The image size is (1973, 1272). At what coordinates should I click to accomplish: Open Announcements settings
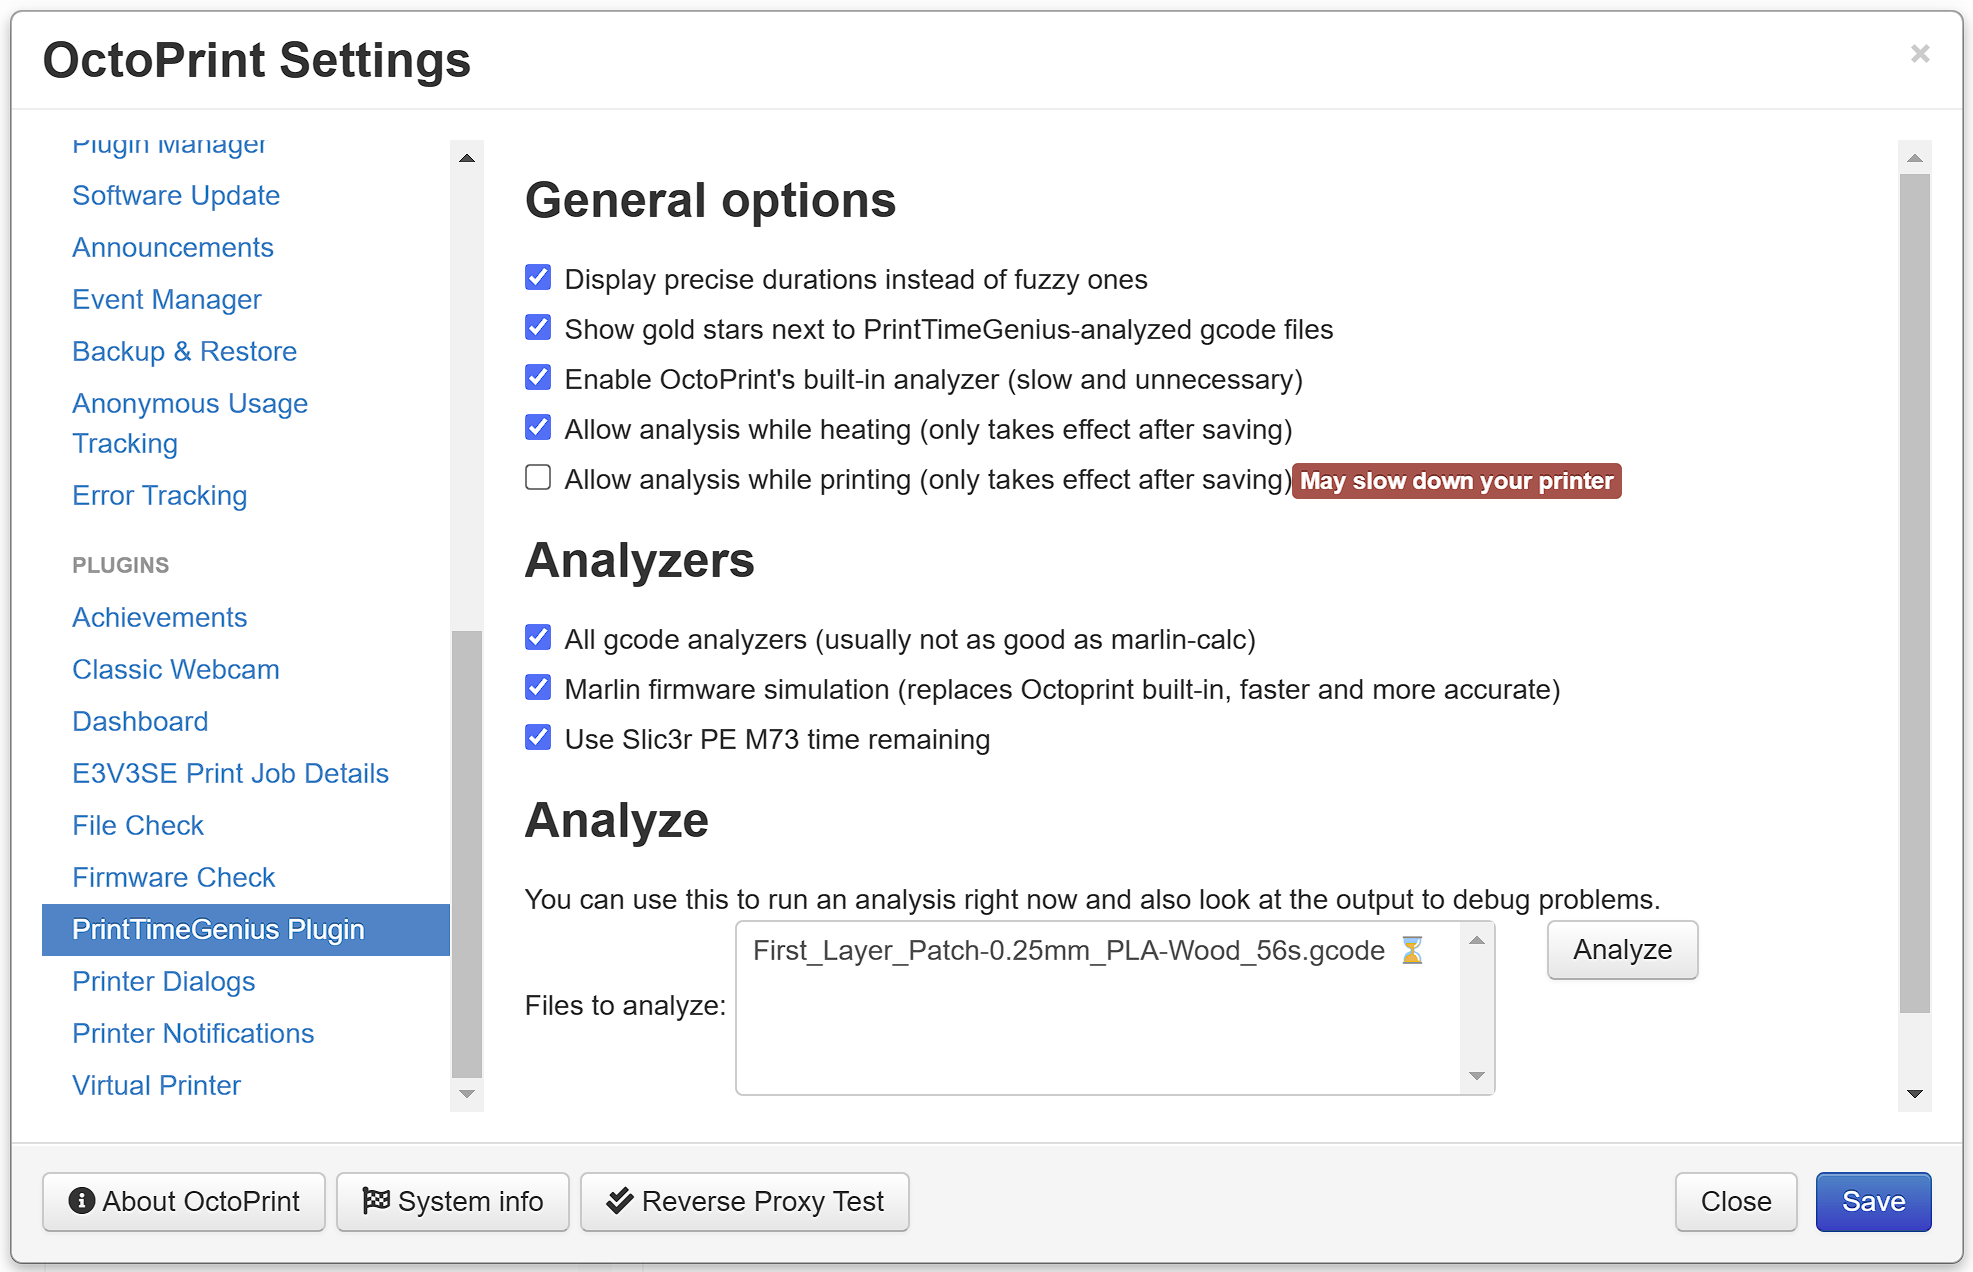click(x=173, y=247)
